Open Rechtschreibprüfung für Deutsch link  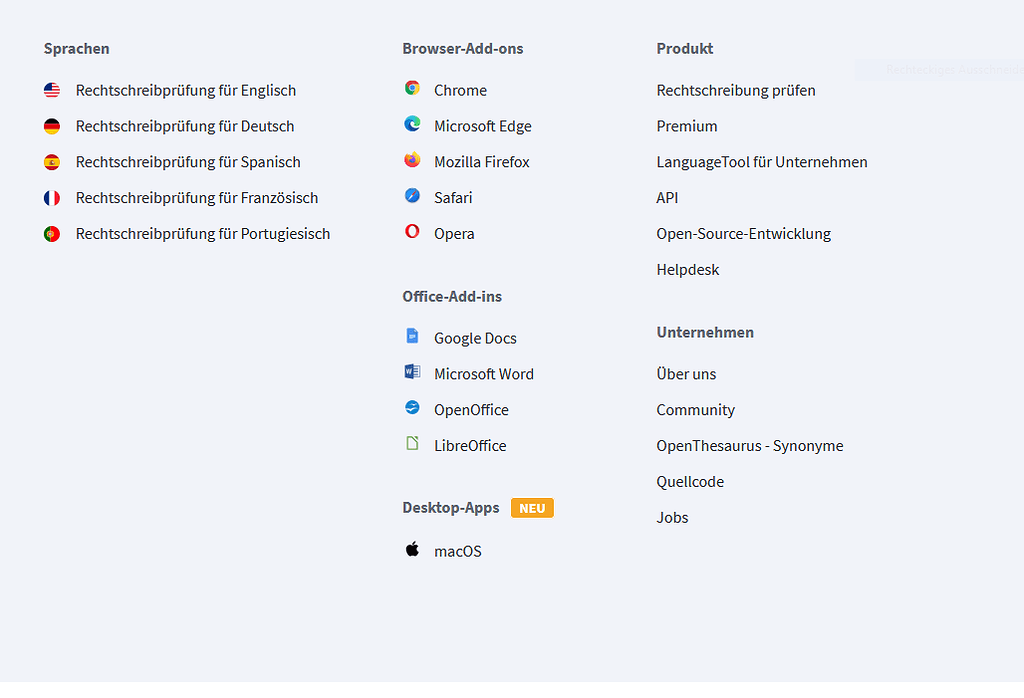click(x=185, y=126)
